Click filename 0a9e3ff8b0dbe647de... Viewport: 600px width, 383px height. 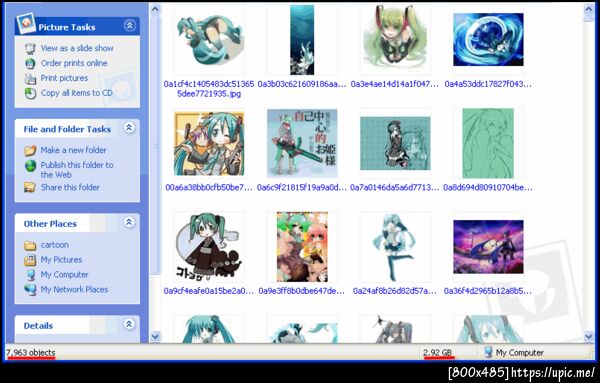(302, 291)
